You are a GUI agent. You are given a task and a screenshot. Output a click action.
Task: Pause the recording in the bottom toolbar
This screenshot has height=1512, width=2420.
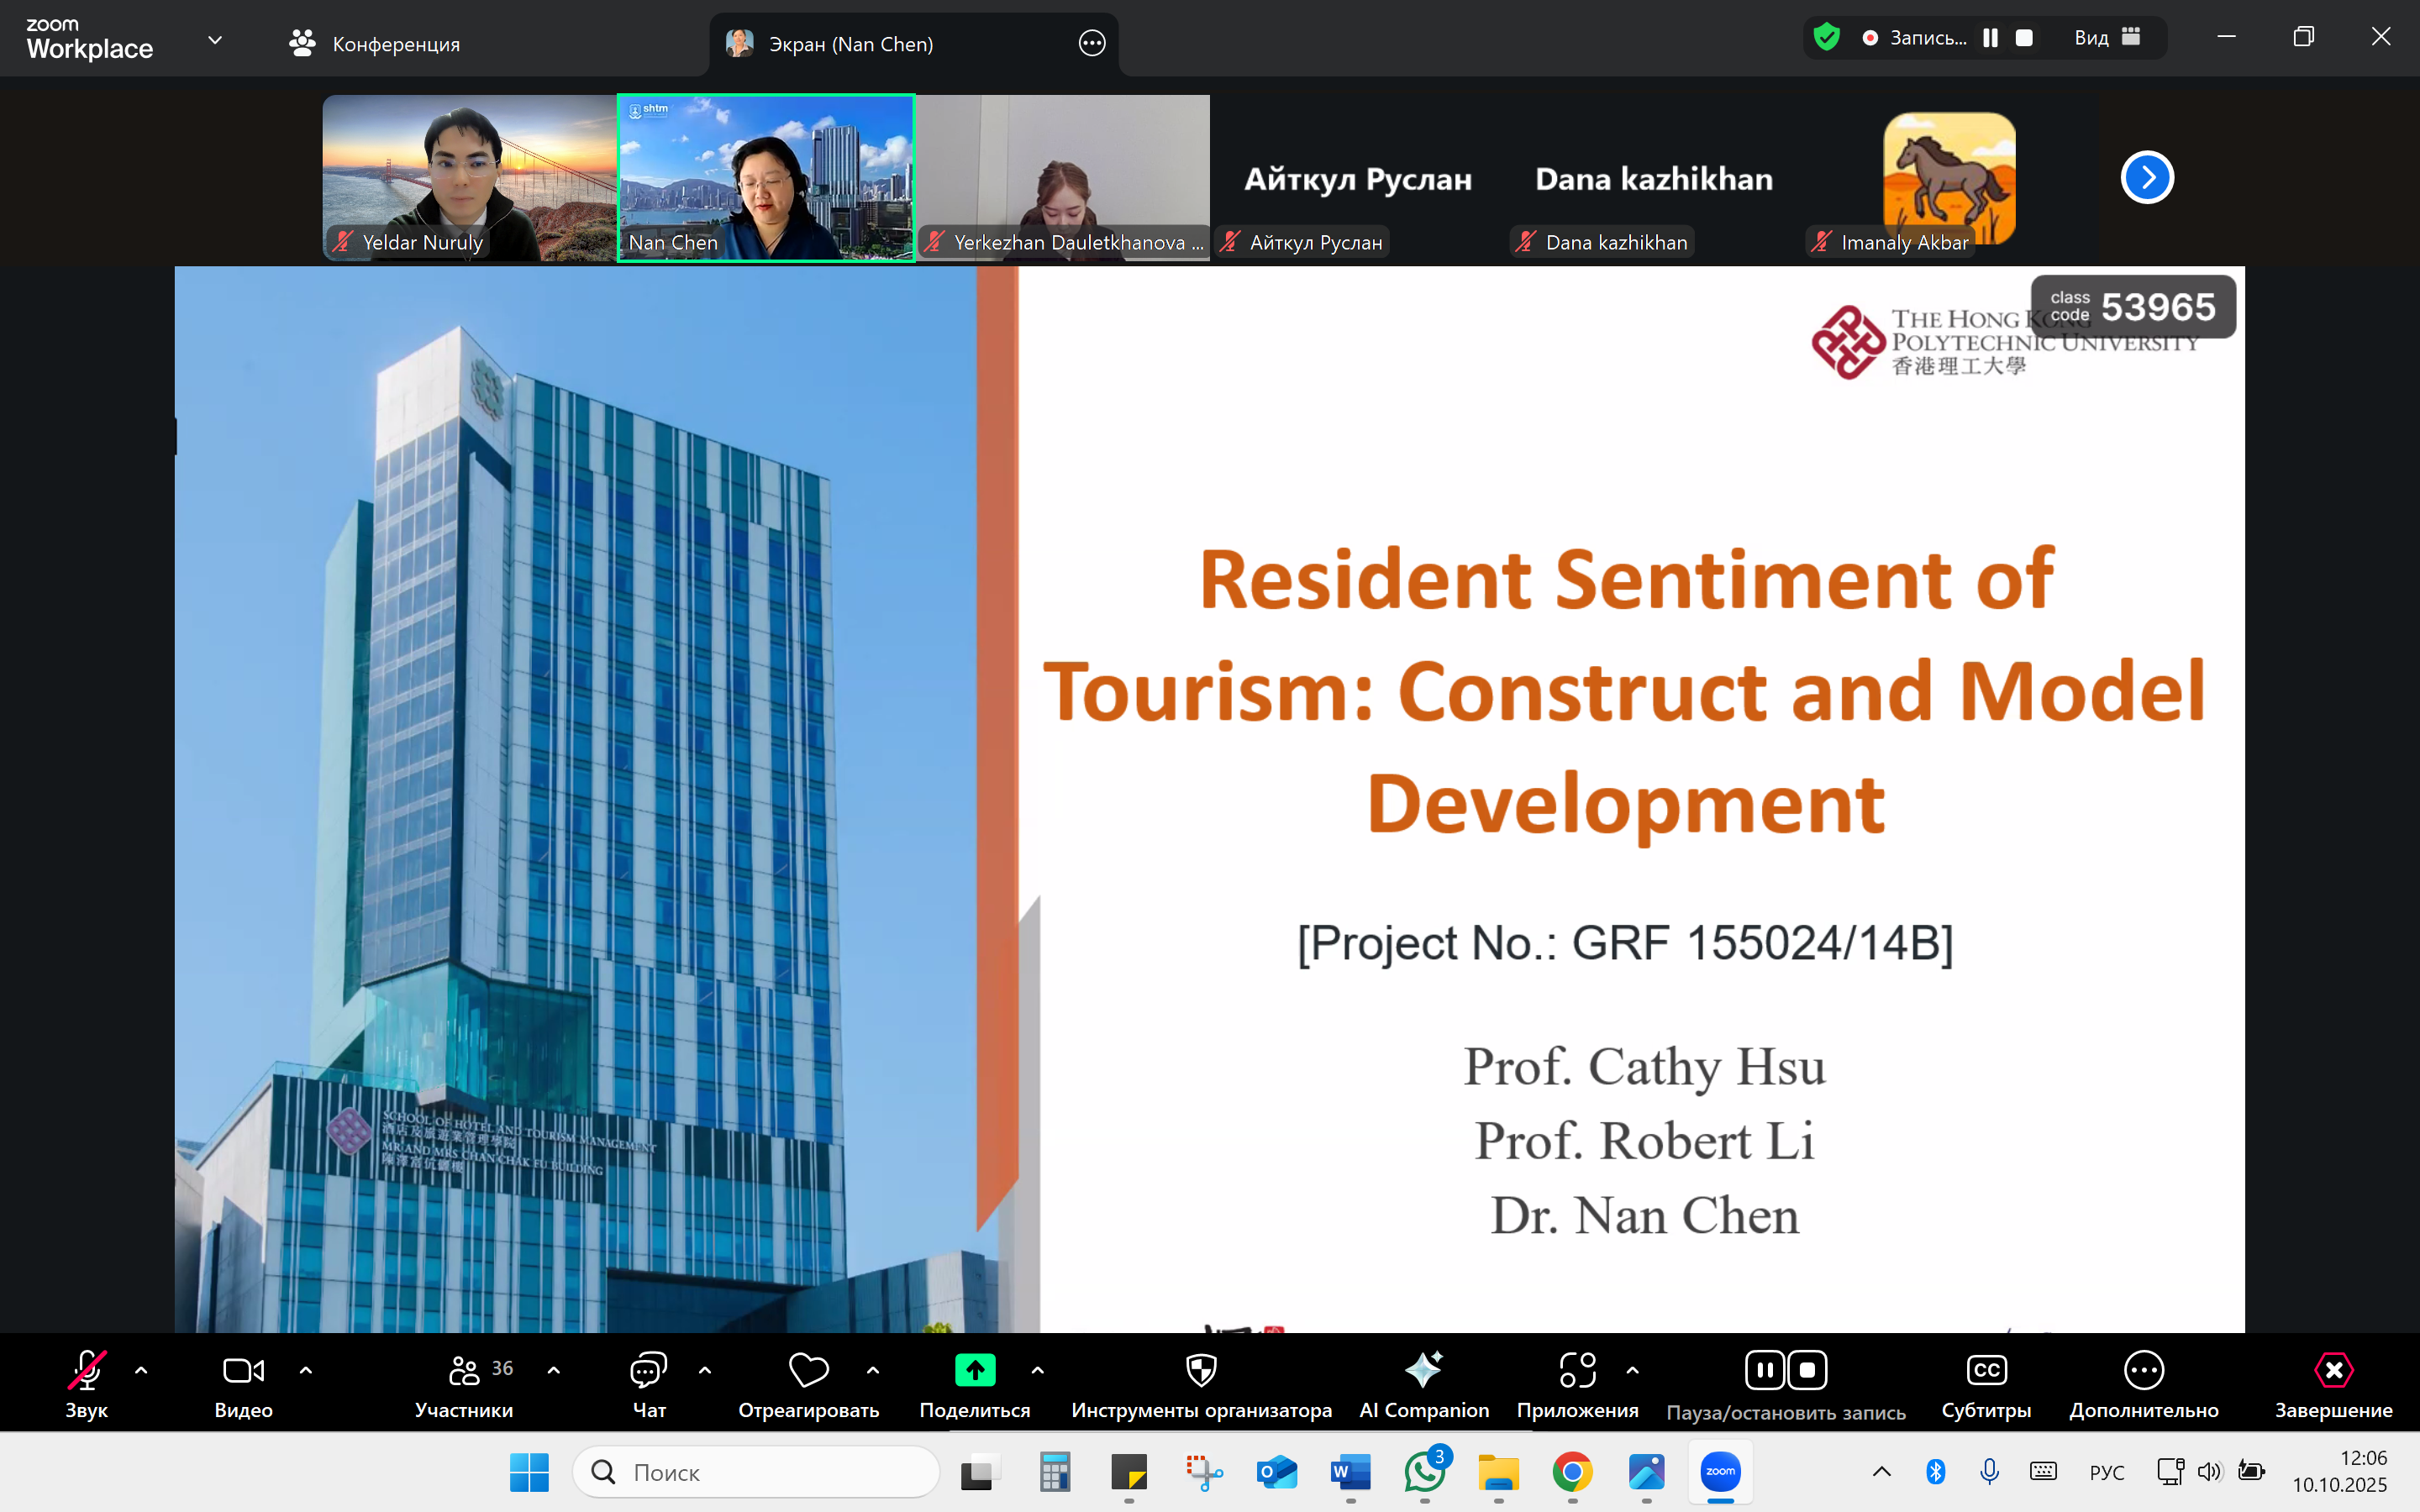click(x=1765, y=1370)
